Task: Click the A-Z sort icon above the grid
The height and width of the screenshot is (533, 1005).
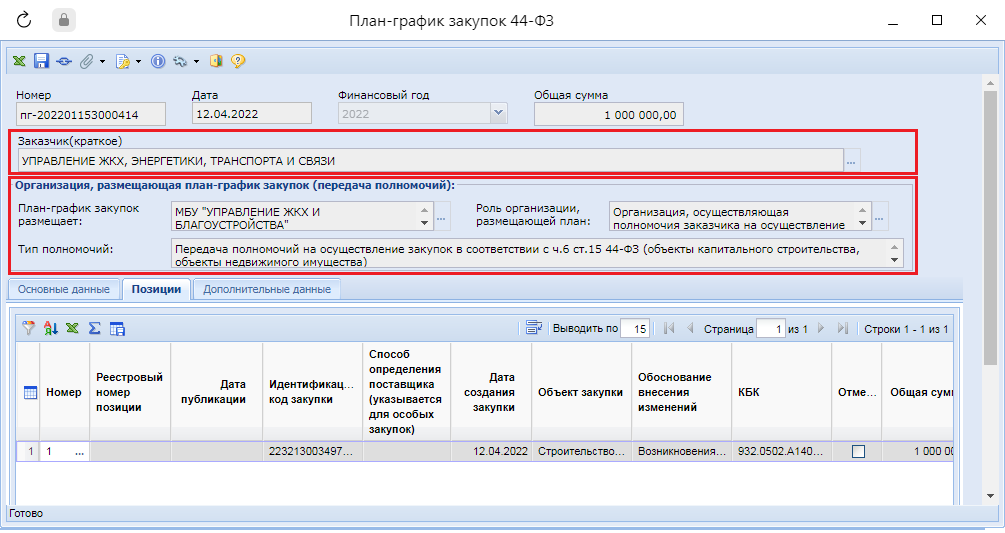Action: tap(51, 328)
